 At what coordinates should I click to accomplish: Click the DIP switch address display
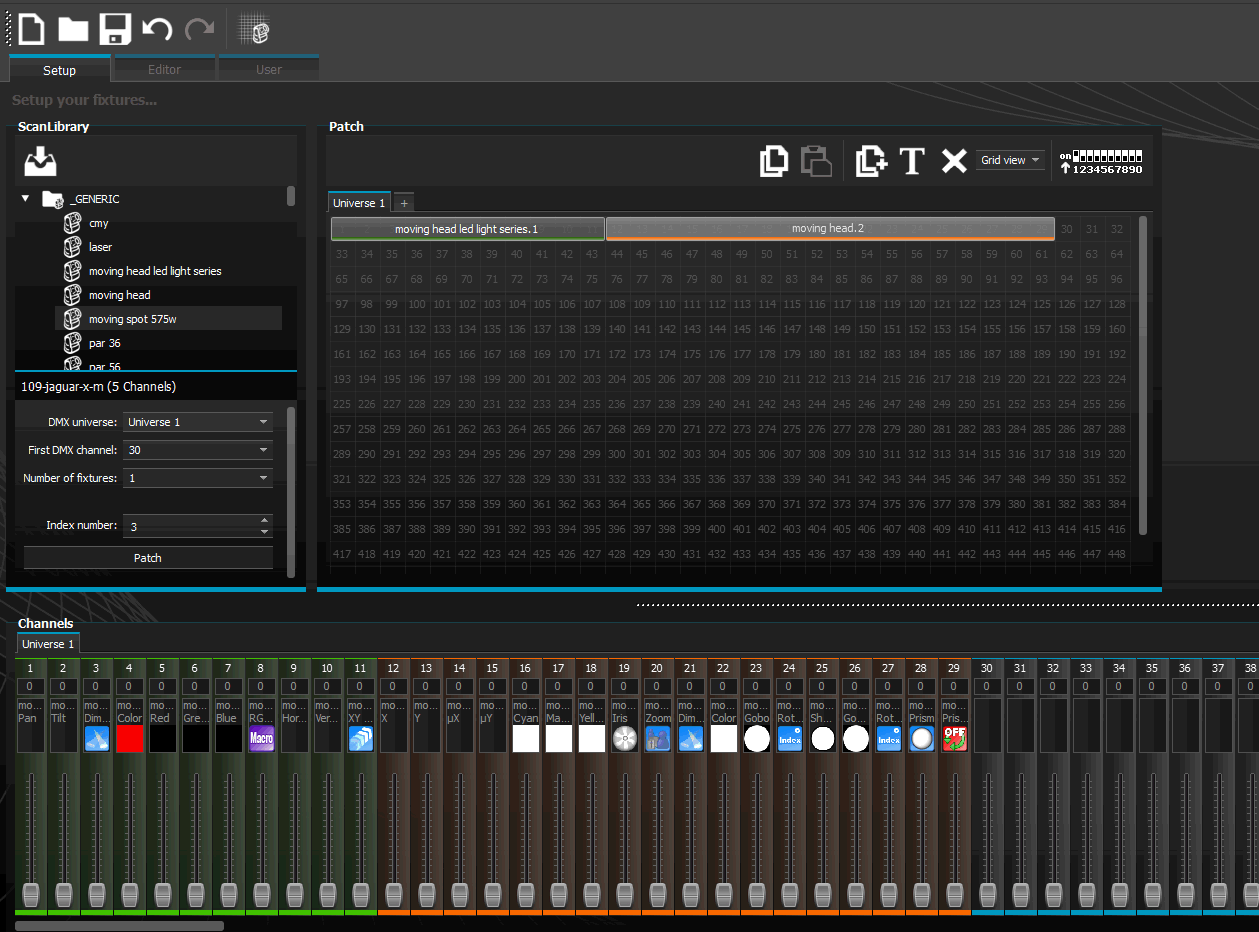(1101, 162)
